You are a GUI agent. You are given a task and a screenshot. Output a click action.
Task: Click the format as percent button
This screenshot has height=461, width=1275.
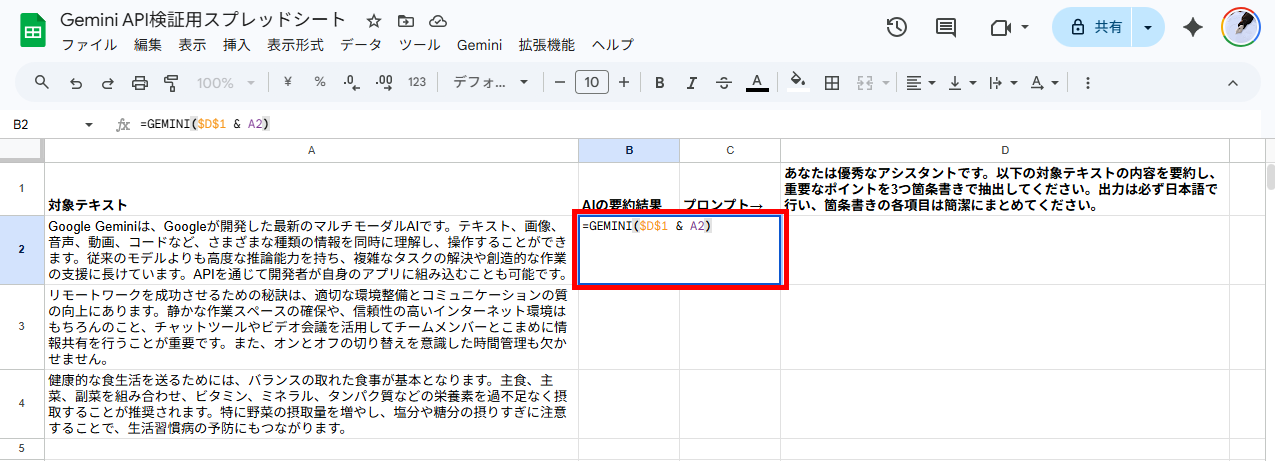tap(320, 83)
